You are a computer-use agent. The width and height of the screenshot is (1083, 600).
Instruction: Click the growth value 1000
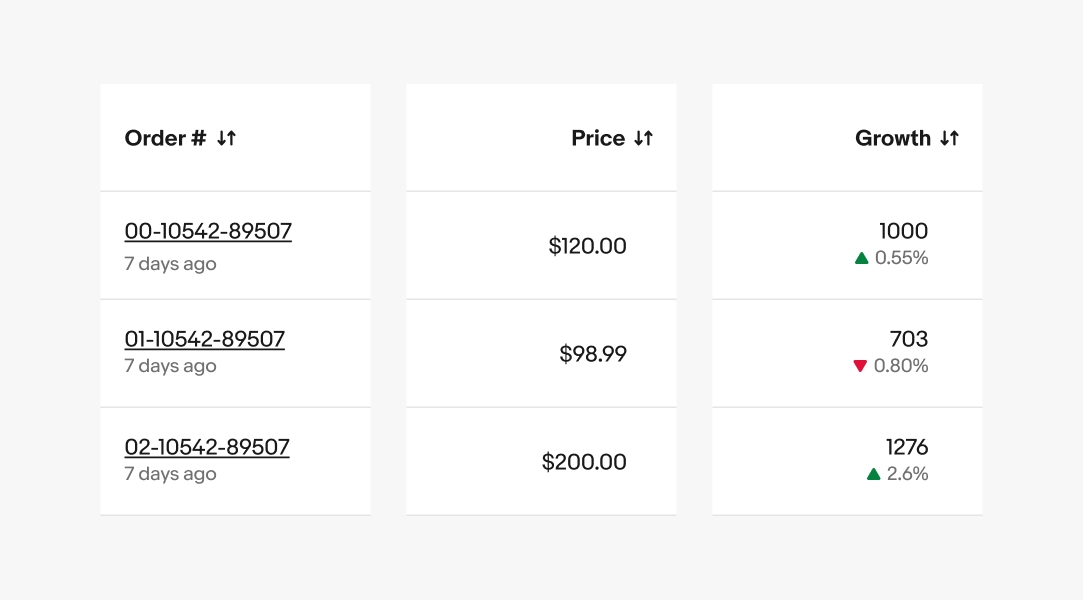pos(904,230)
